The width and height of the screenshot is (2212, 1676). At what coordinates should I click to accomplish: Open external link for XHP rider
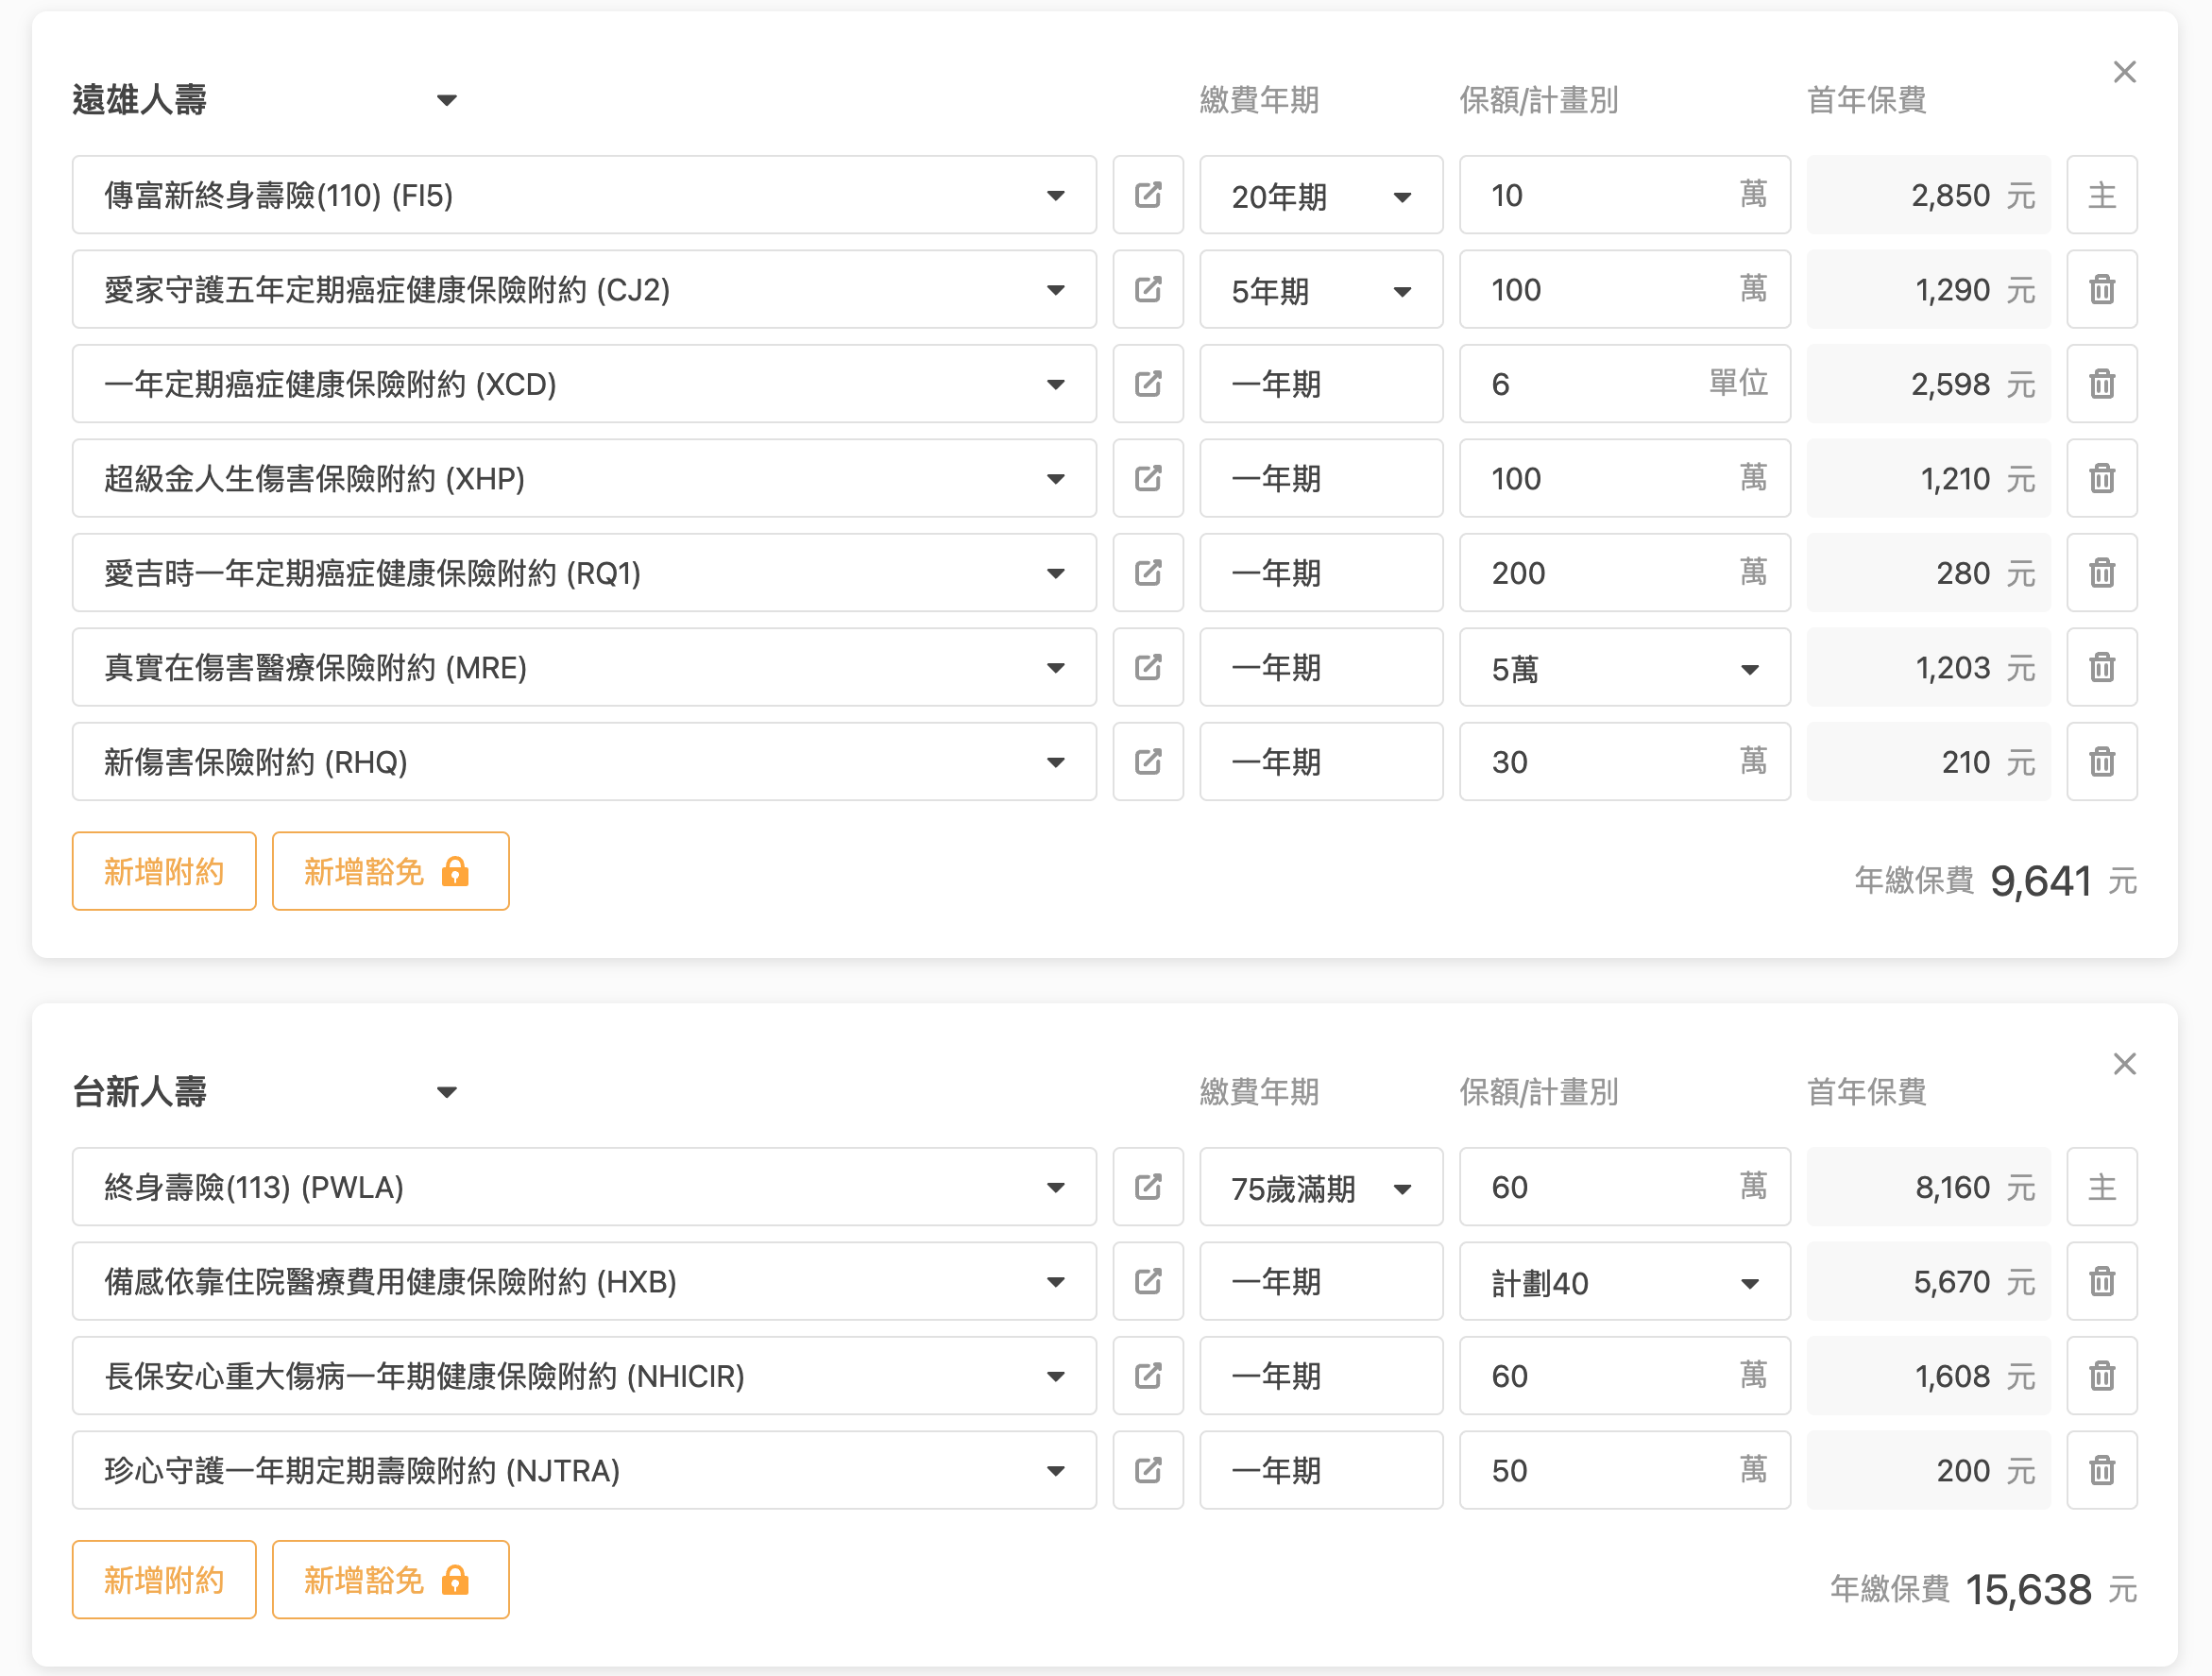(1148, 478)
